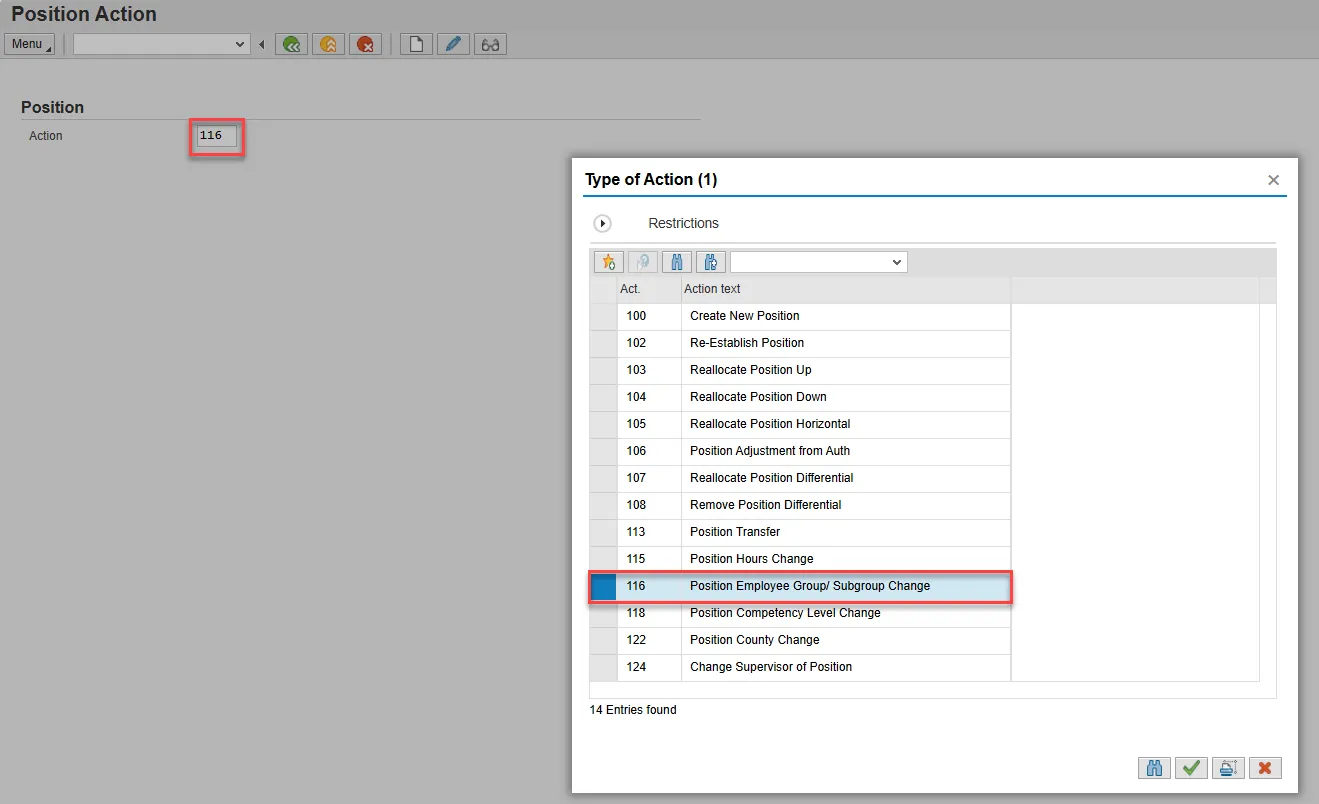Open the Menu button
This screenshot has height=804, width=1319.
tap(29, 44)
